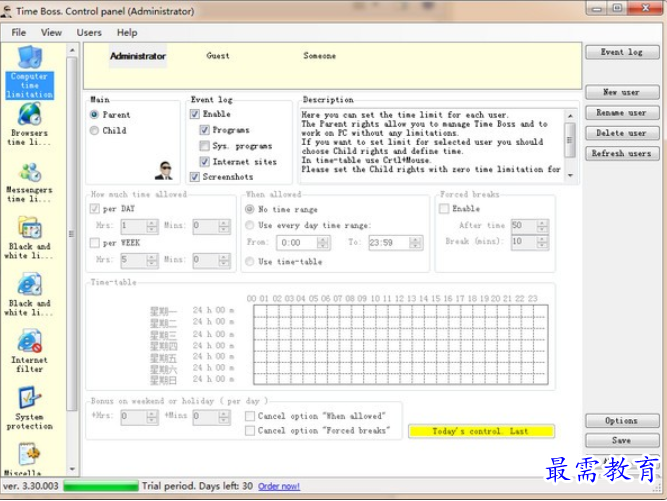Open the Users menu
The width and height of the screenshot is (667, 501).
(x=89, y=33)
